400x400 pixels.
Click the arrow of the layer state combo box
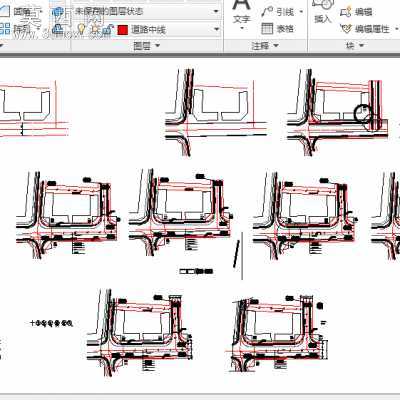click(216, 11)
